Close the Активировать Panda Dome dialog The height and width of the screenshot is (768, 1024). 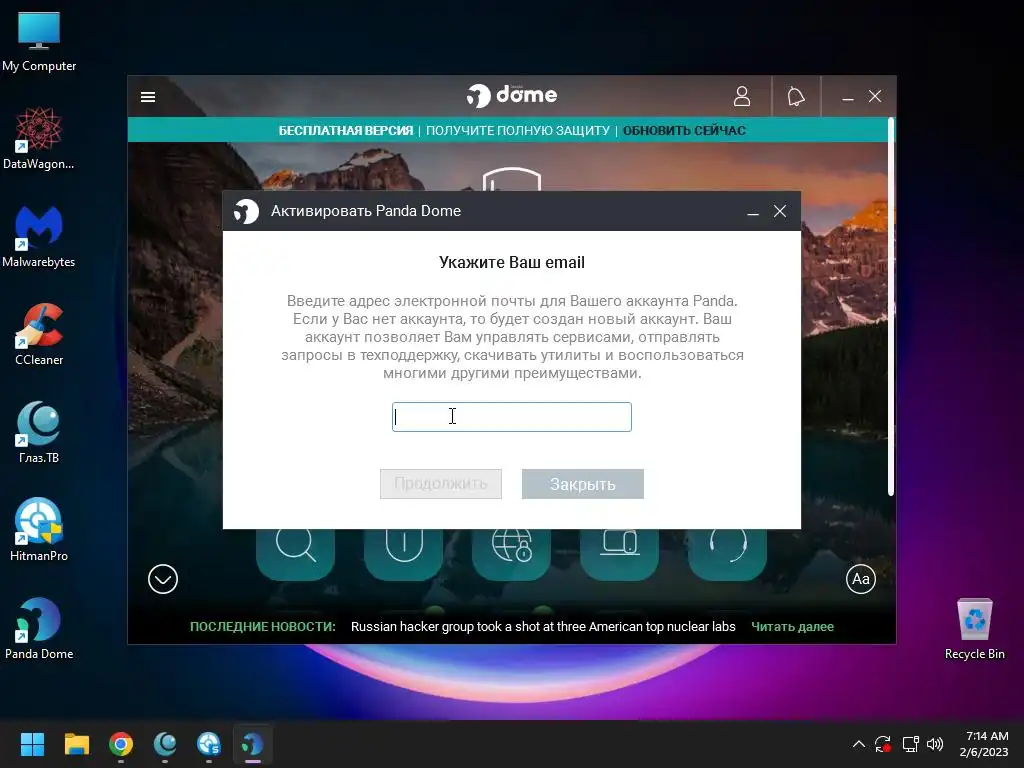[x=780, y=211]
